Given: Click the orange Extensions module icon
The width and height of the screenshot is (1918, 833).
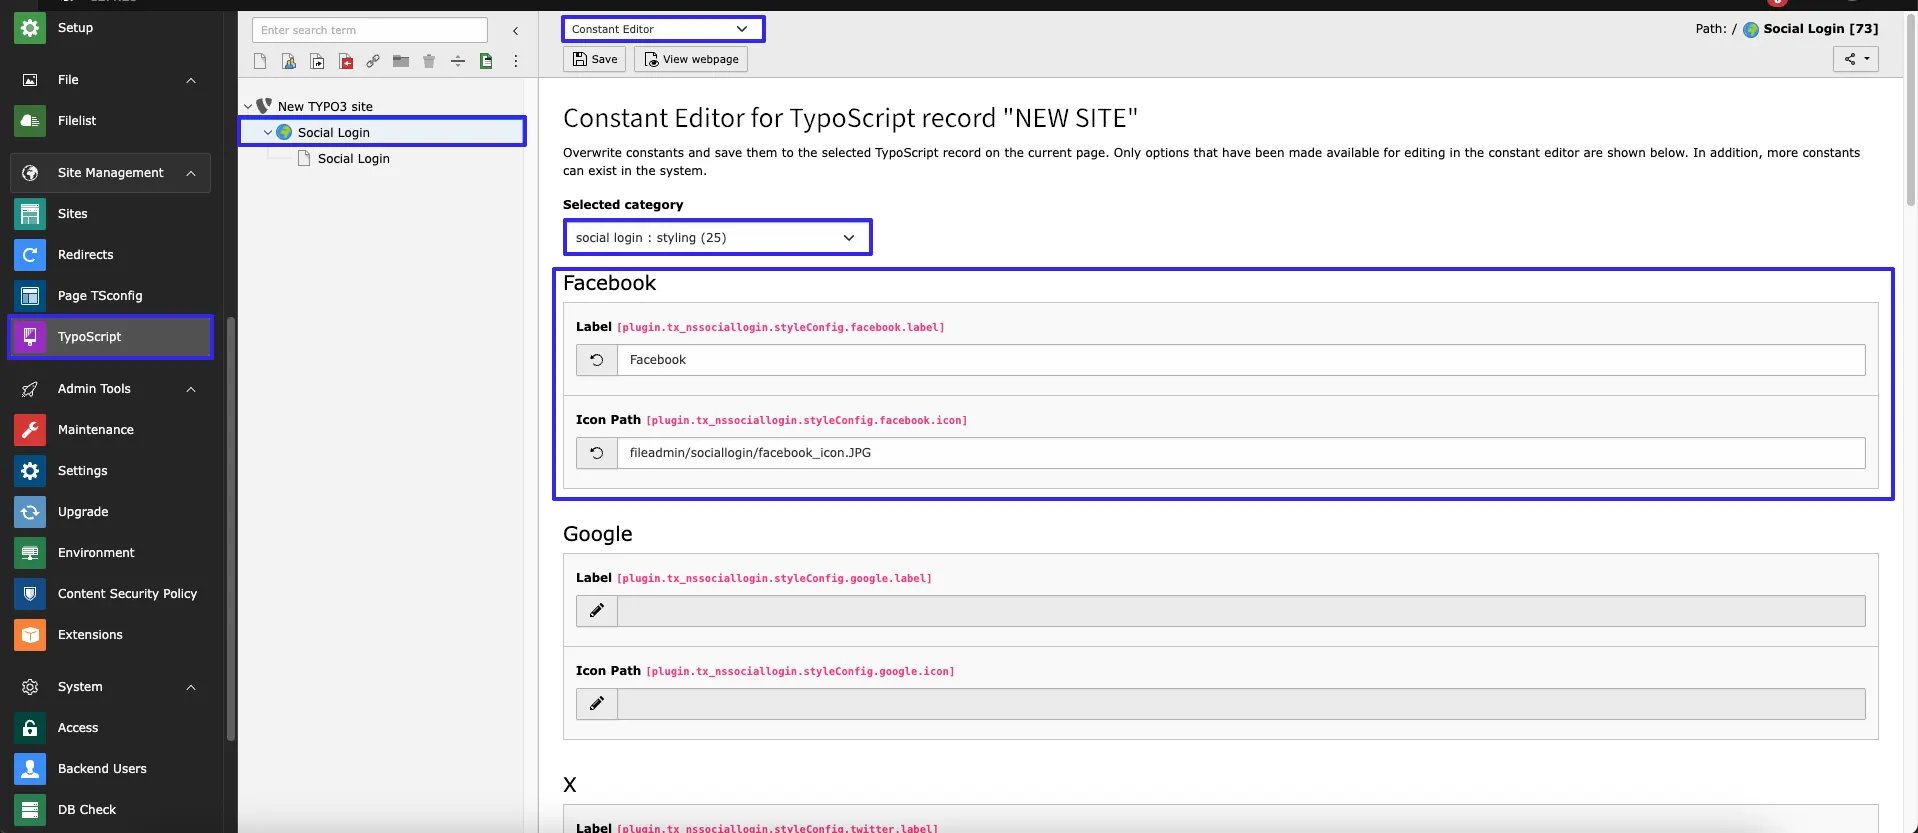Looking at the screenshot, I should point(30,635).
